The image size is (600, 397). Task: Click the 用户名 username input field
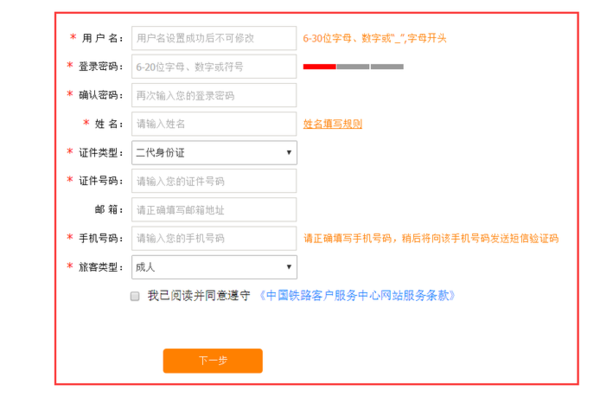(214, 38)
